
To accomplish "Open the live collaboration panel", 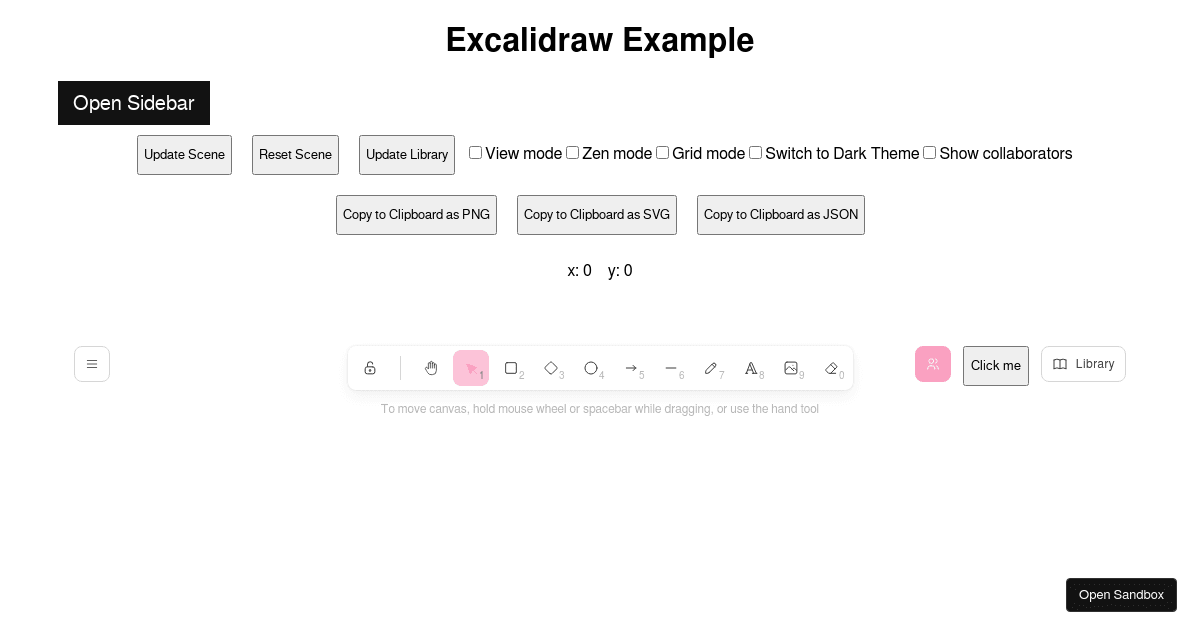I will pyautogui.click(x=933, y=364).
